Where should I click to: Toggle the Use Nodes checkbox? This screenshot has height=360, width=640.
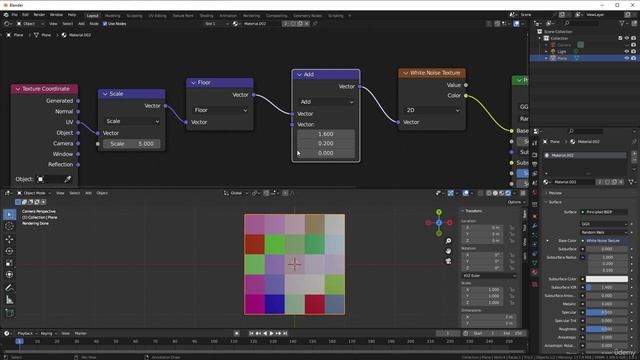105,24
